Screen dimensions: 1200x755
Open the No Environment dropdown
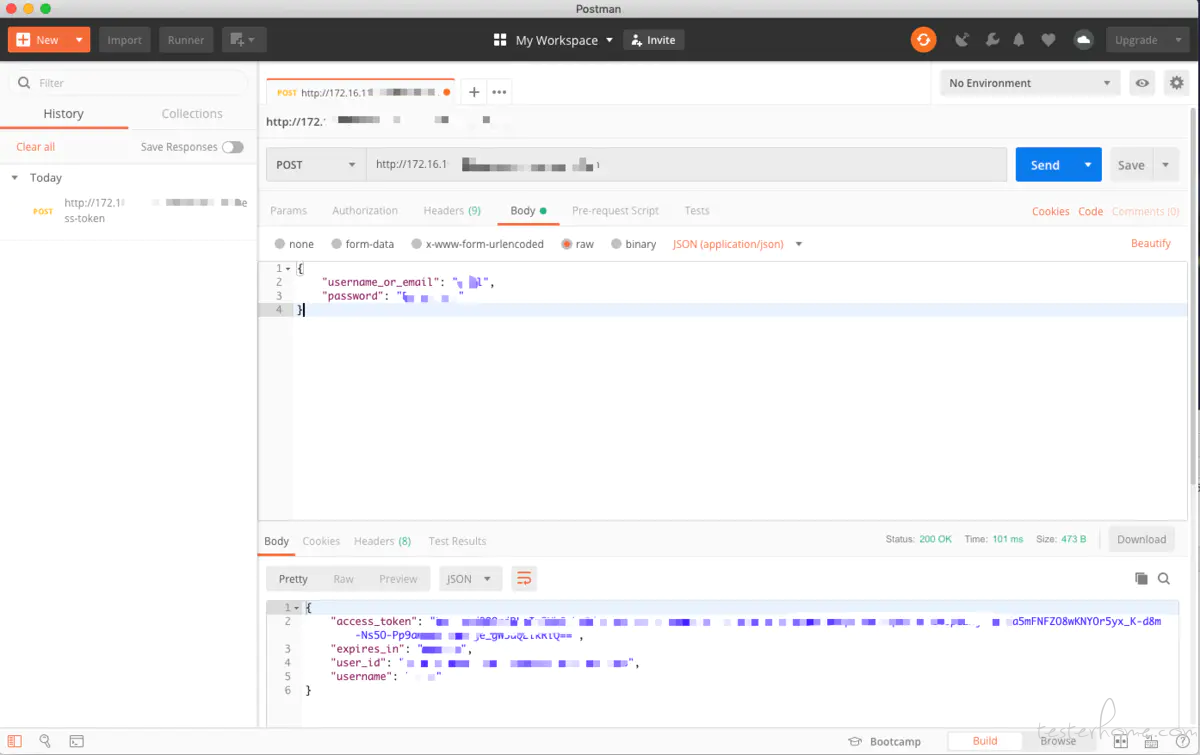[x=1030, y=83]
